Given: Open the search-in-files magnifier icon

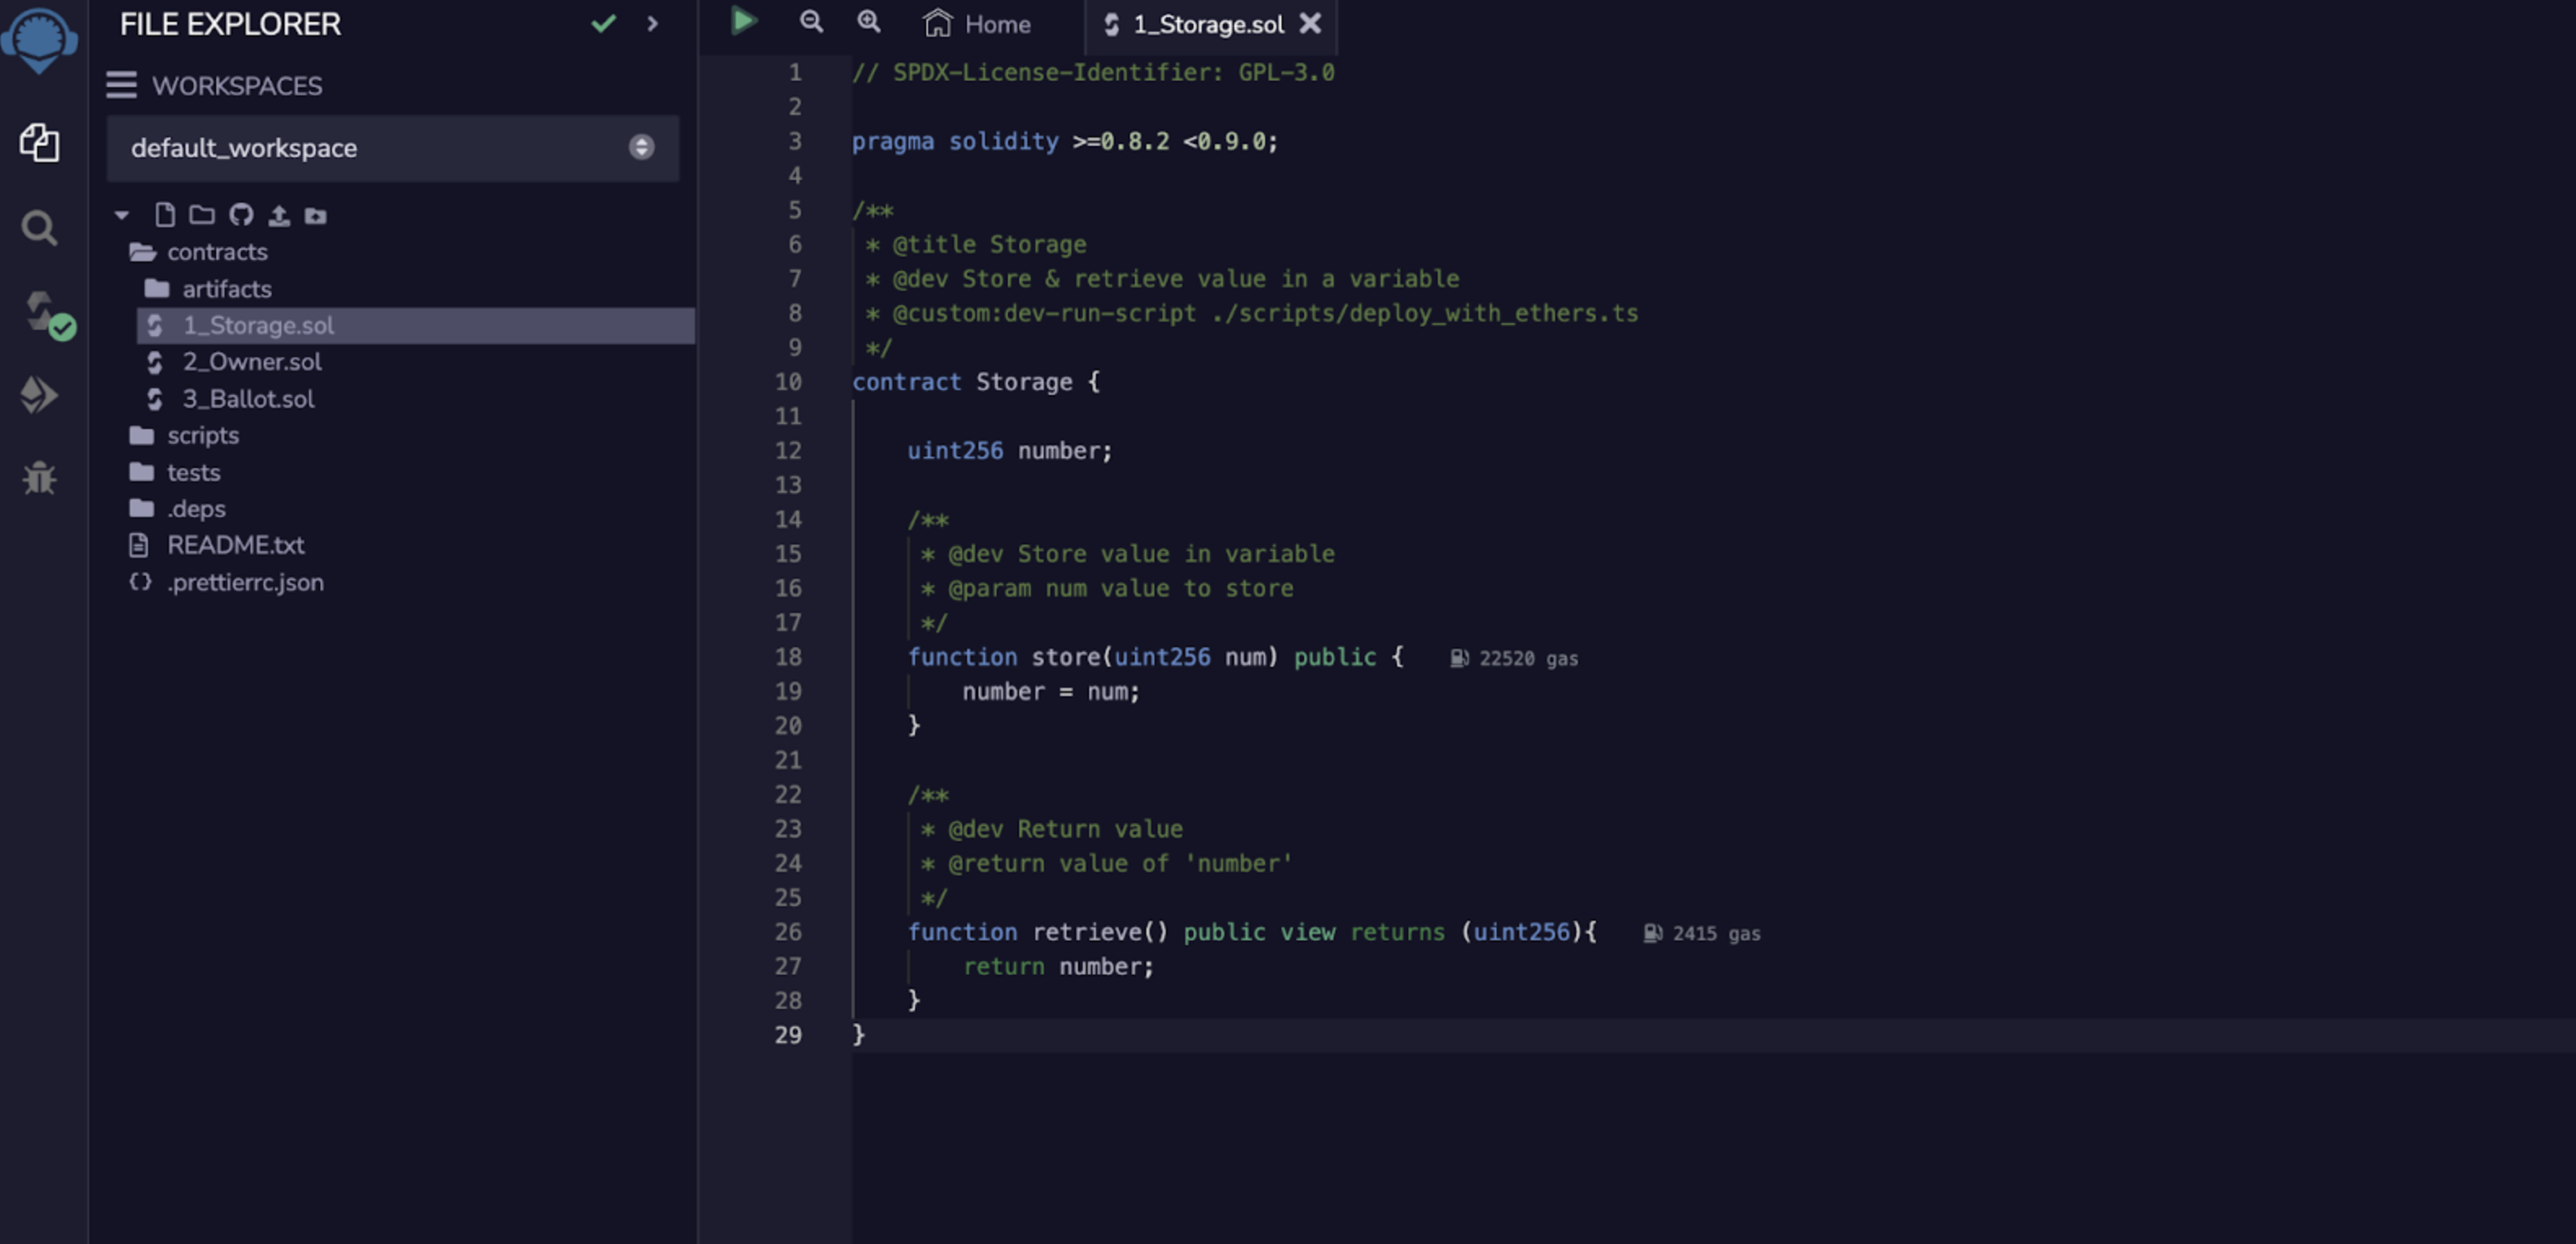Looking at the screenshot, I should click(x=39, y=228).
